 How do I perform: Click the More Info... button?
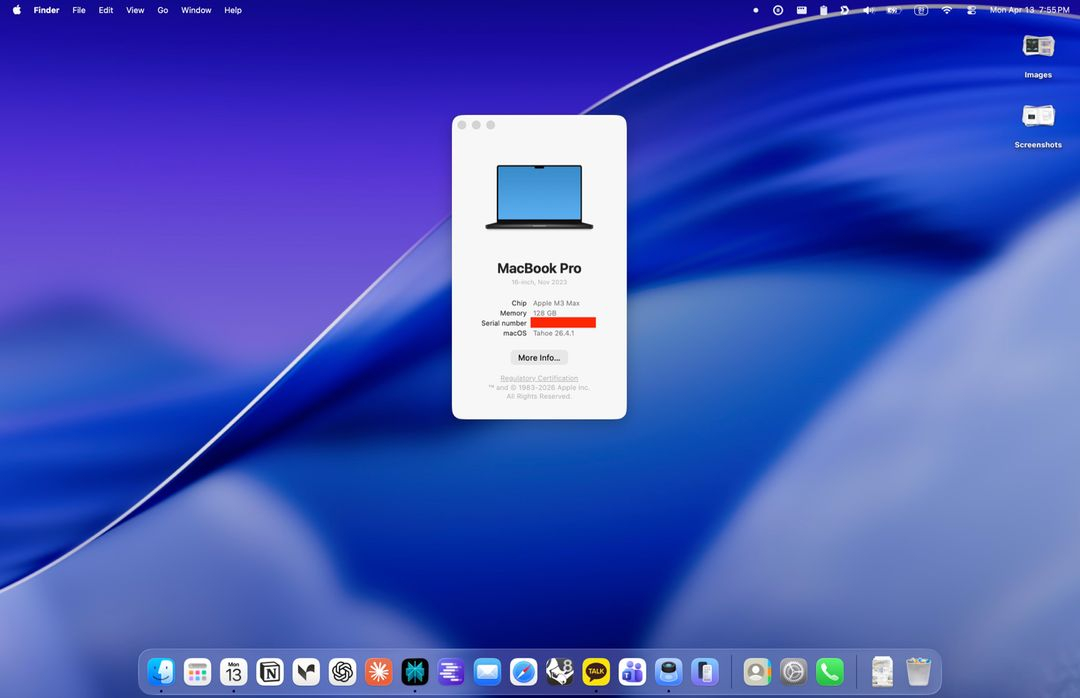pyautogui.click(x=539, y=358)
